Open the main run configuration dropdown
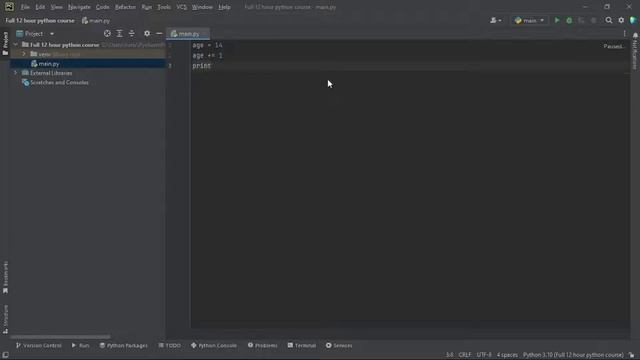The width and height of the screenshot is (640, 360). 529,20
